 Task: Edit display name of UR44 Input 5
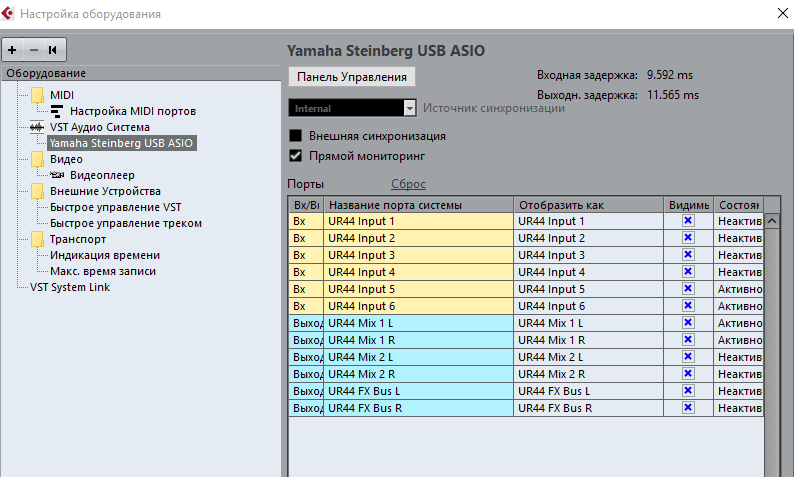(x=588, y=289)
